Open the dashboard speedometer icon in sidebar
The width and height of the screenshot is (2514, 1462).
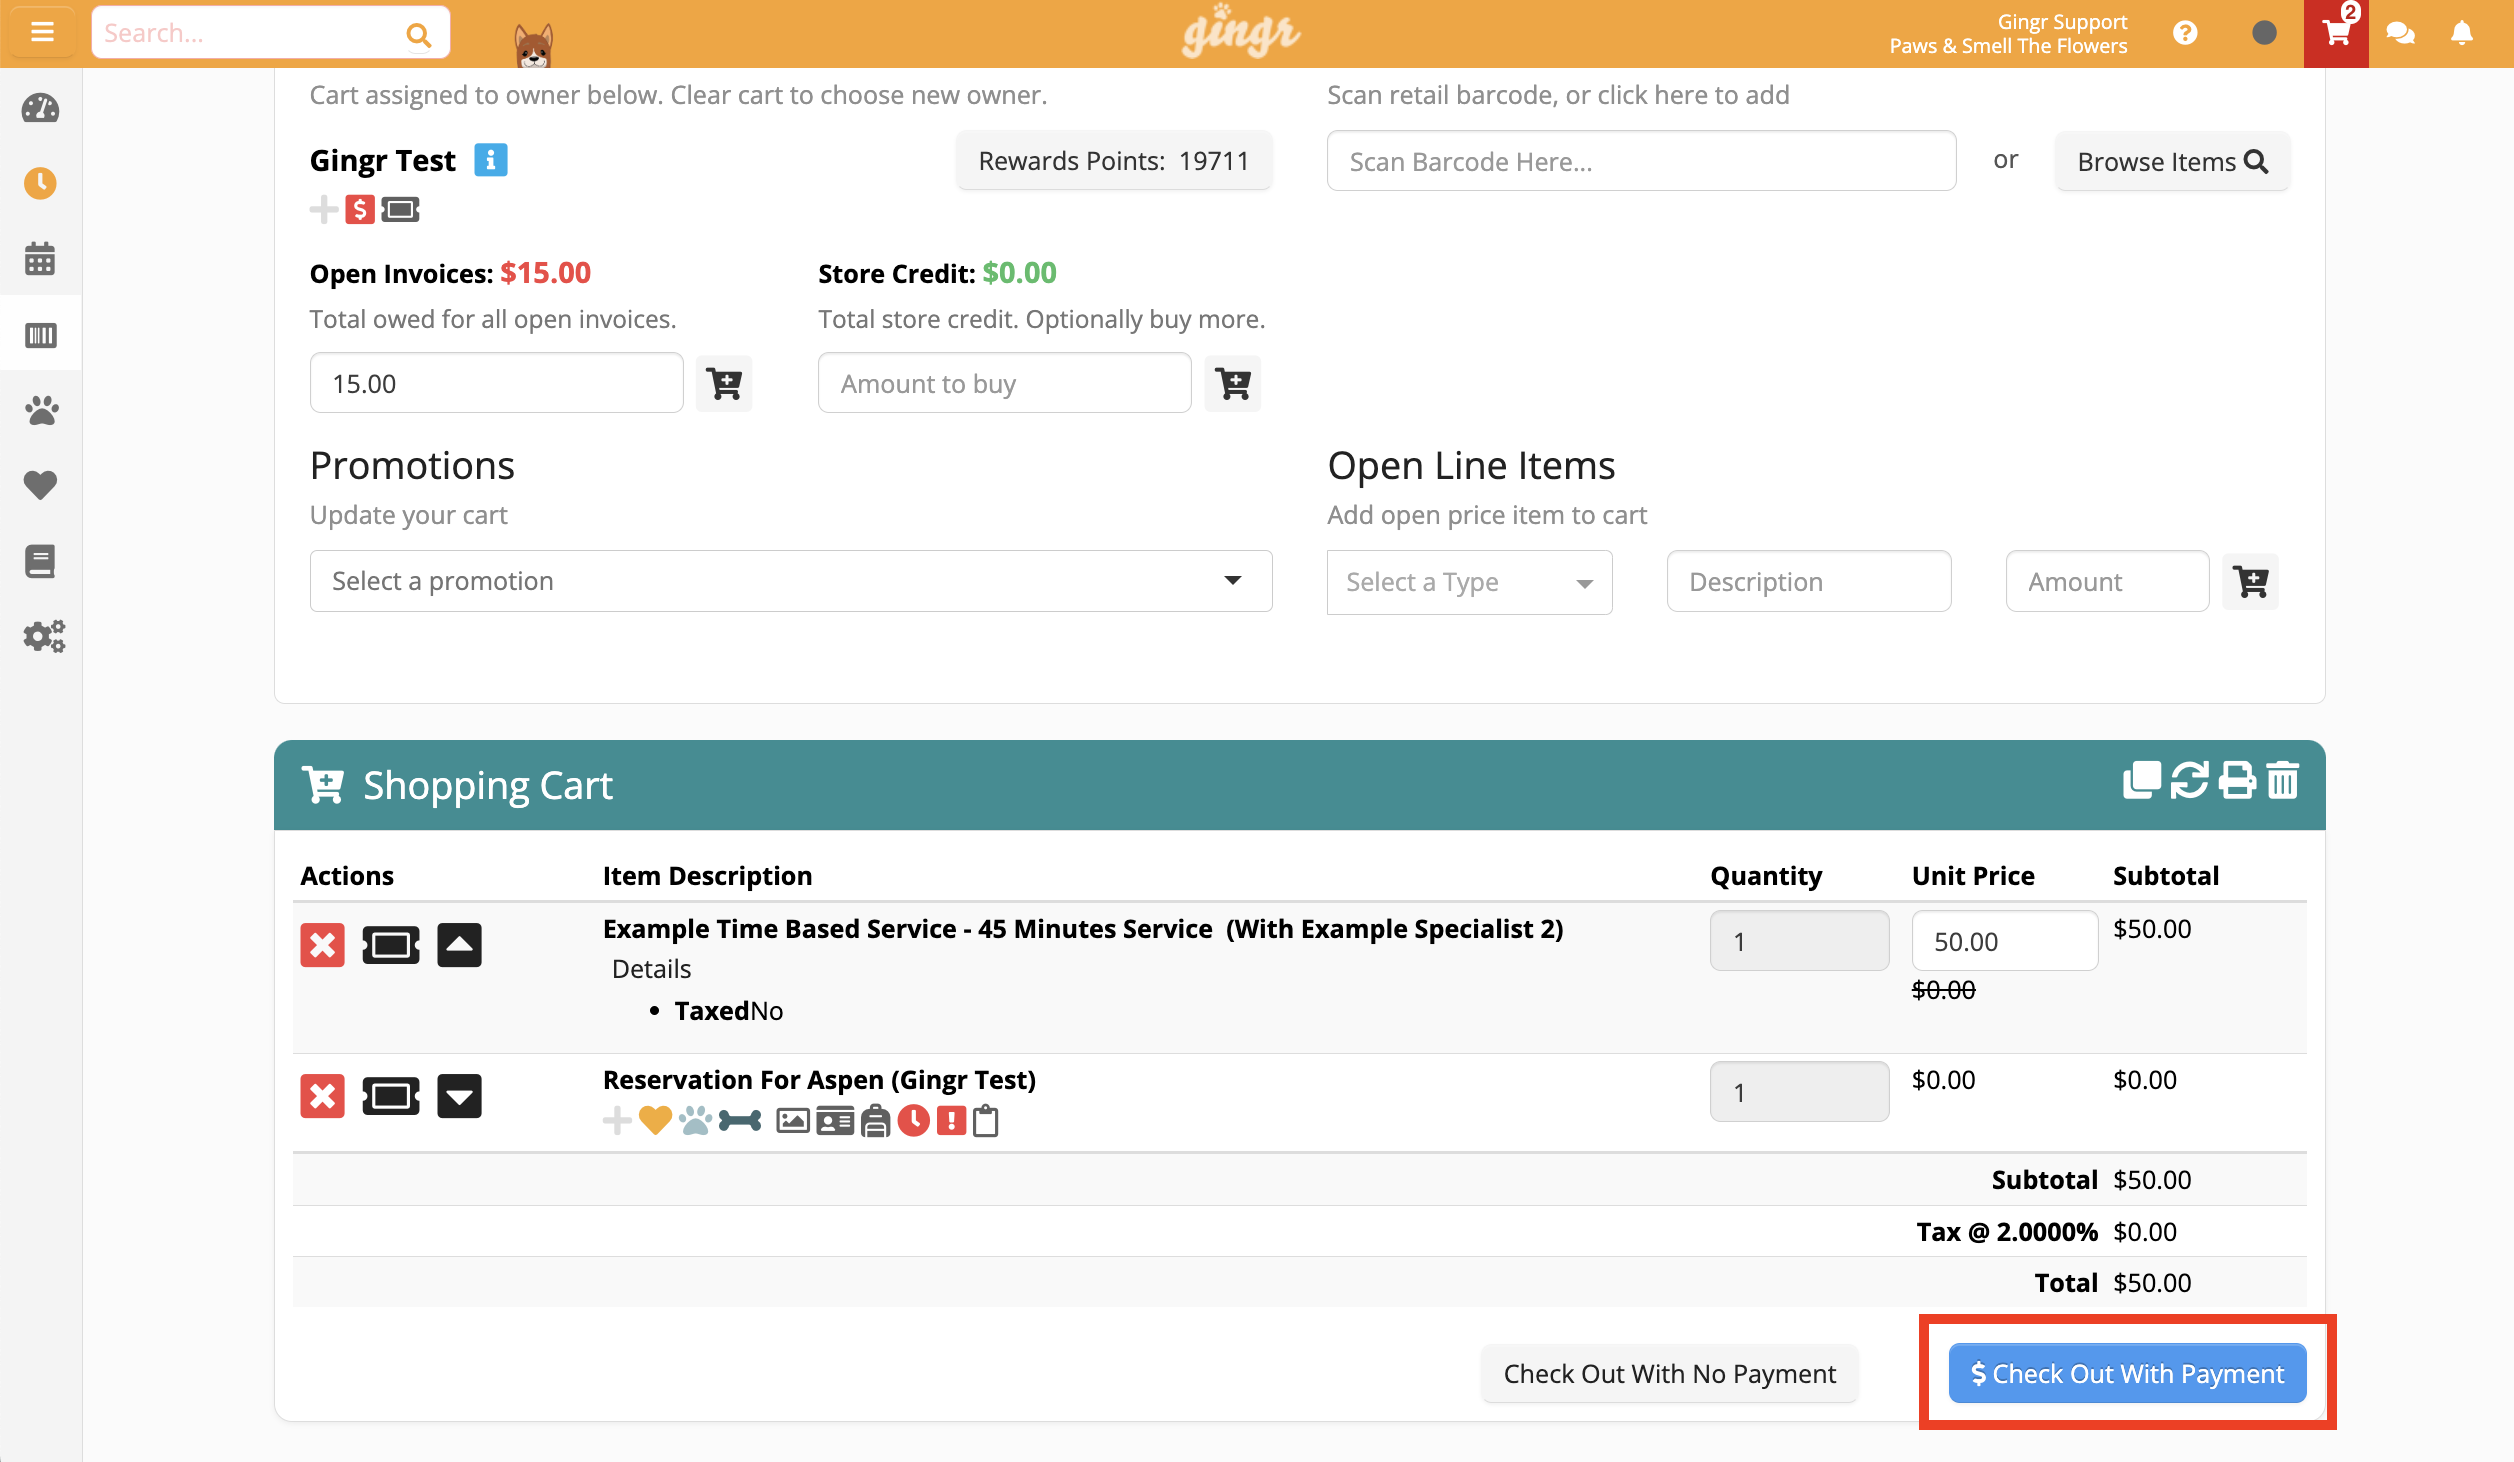[40, 108]
